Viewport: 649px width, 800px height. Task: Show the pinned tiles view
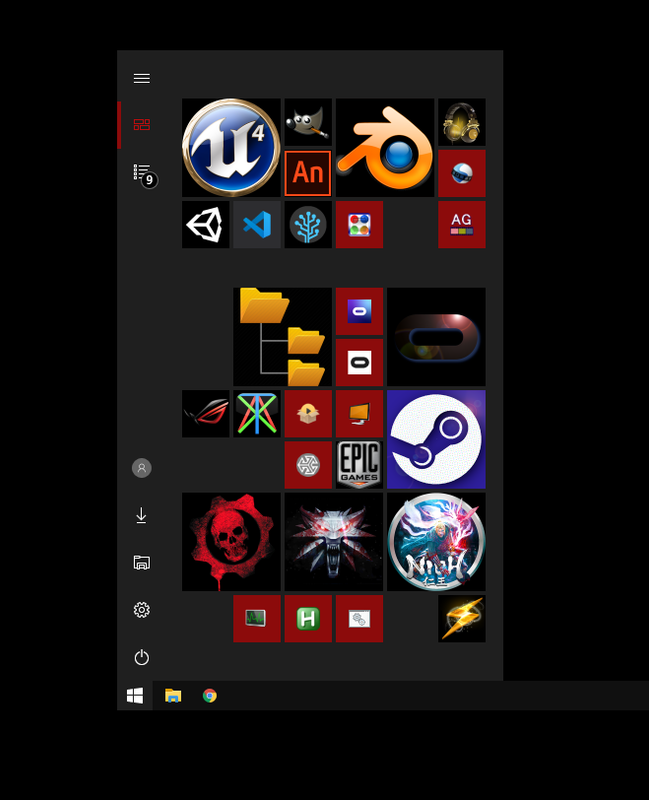[x=142, y=125]
